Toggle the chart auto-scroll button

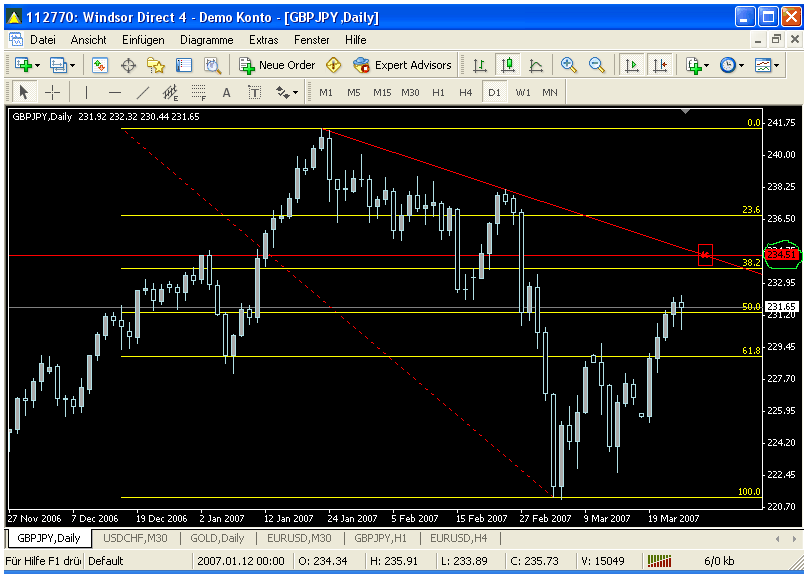(x=632, y=65)
